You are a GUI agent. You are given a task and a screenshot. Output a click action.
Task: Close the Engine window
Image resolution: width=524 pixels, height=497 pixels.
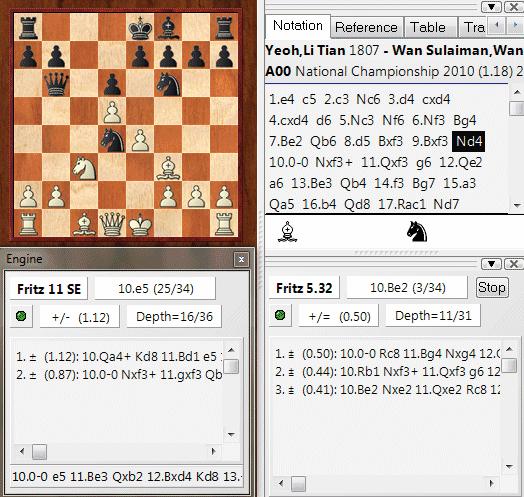(x=241, y=259)
